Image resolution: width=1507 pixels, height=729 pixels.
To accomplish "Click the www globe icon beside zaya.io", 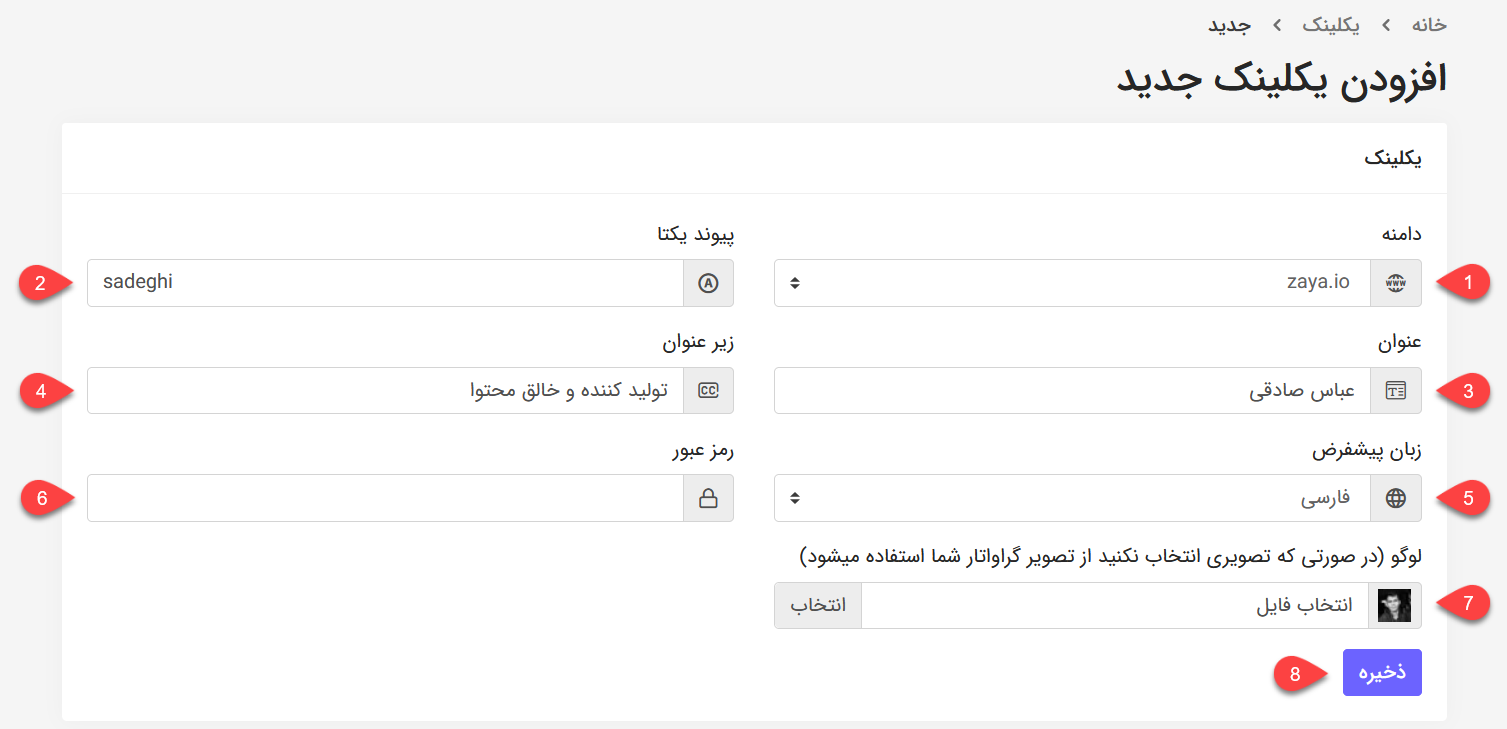I will 1395,283.
